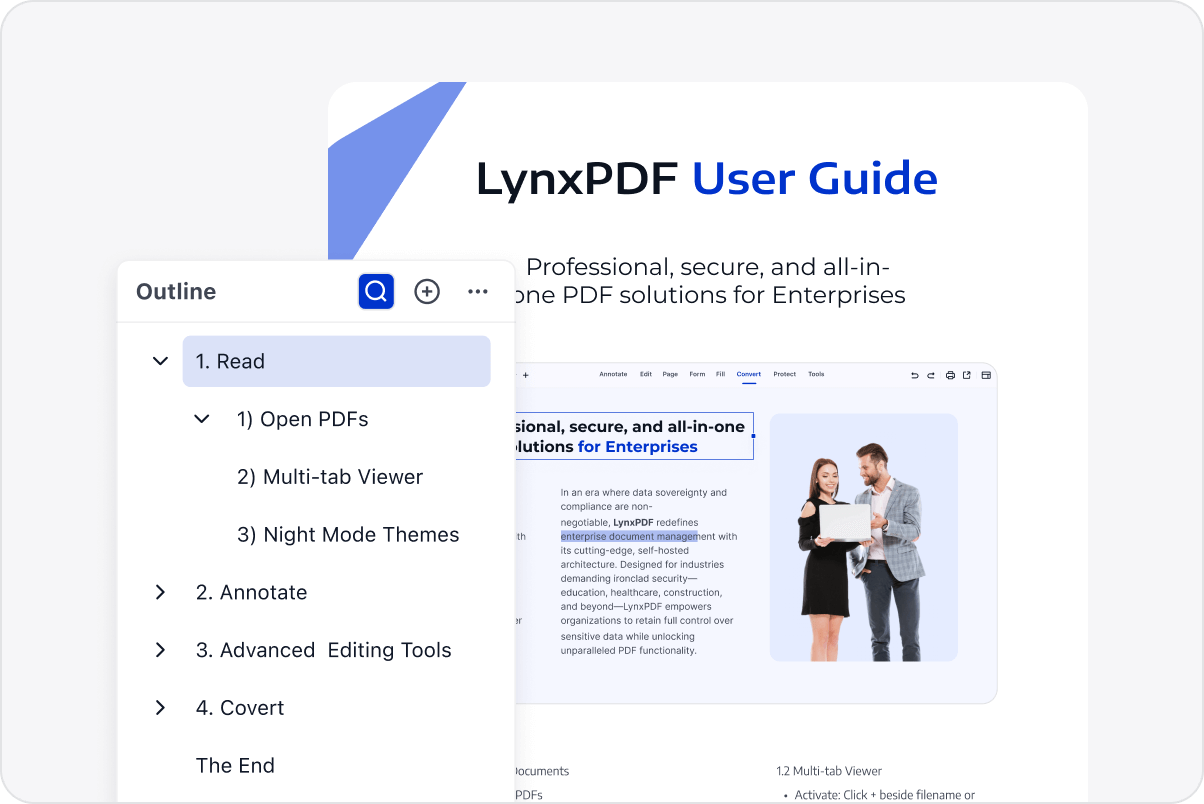Expand the 4. Covert section
The image size is (1204, 804).
(x=160, y=708)
